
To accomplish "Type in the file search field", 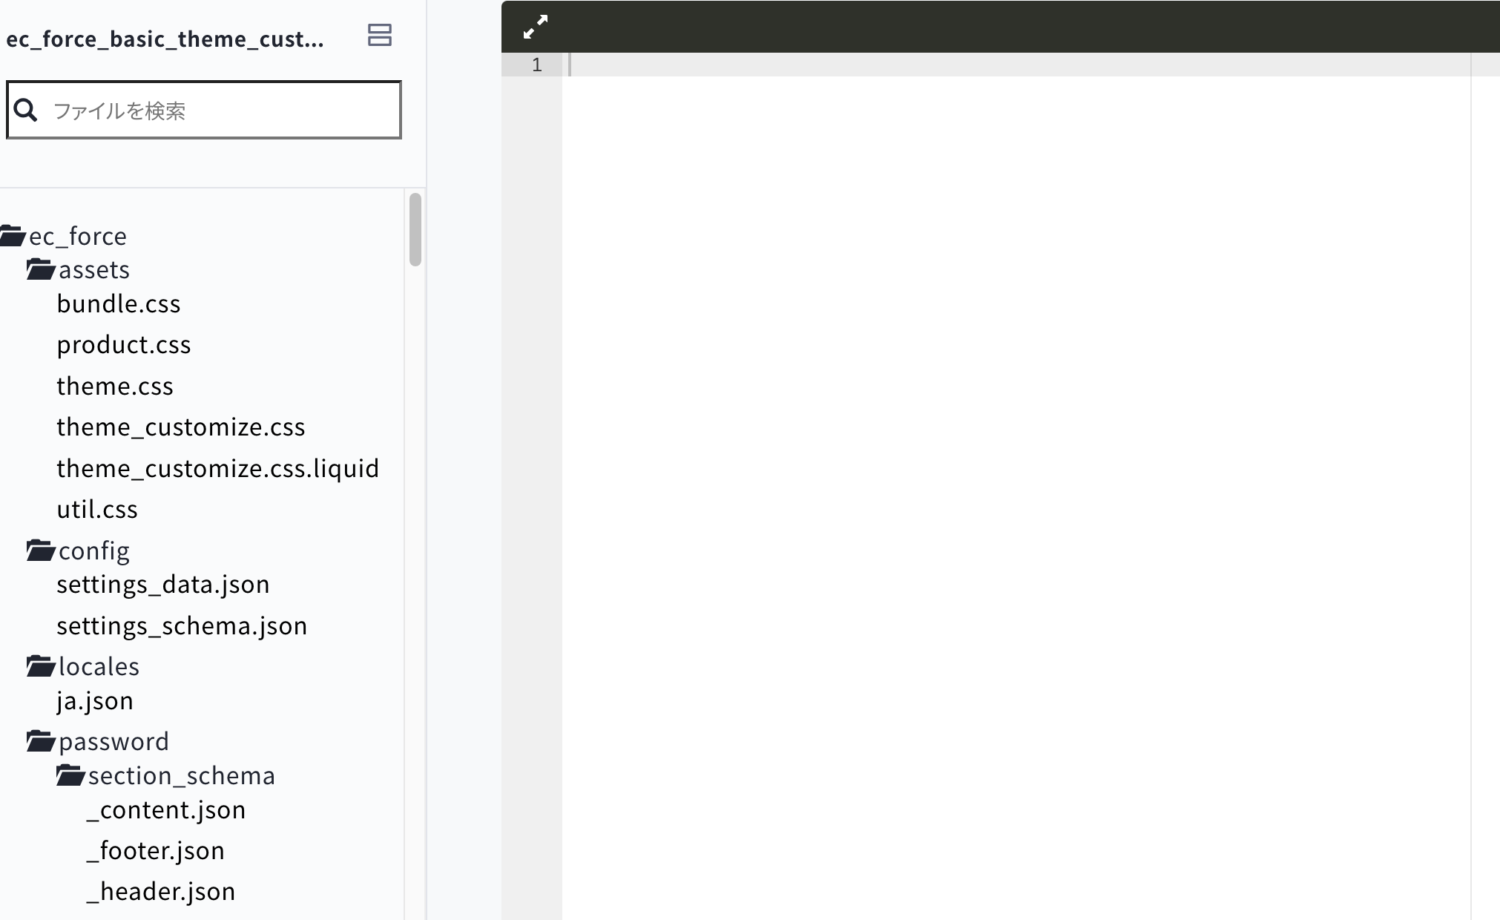I will click(x=220, y=110).
